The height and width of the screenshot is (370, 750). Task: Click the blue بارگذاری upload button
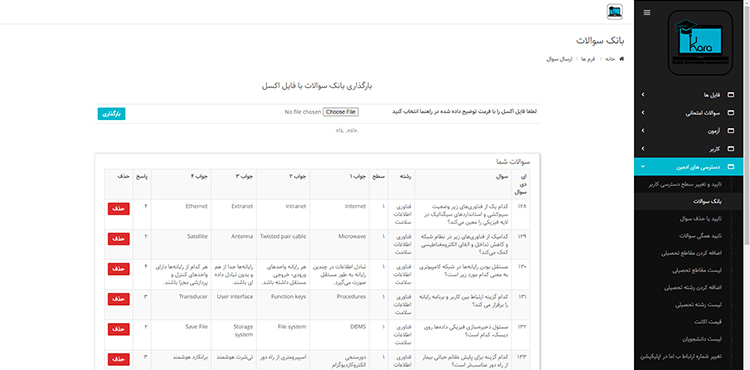tap(111, 114)
